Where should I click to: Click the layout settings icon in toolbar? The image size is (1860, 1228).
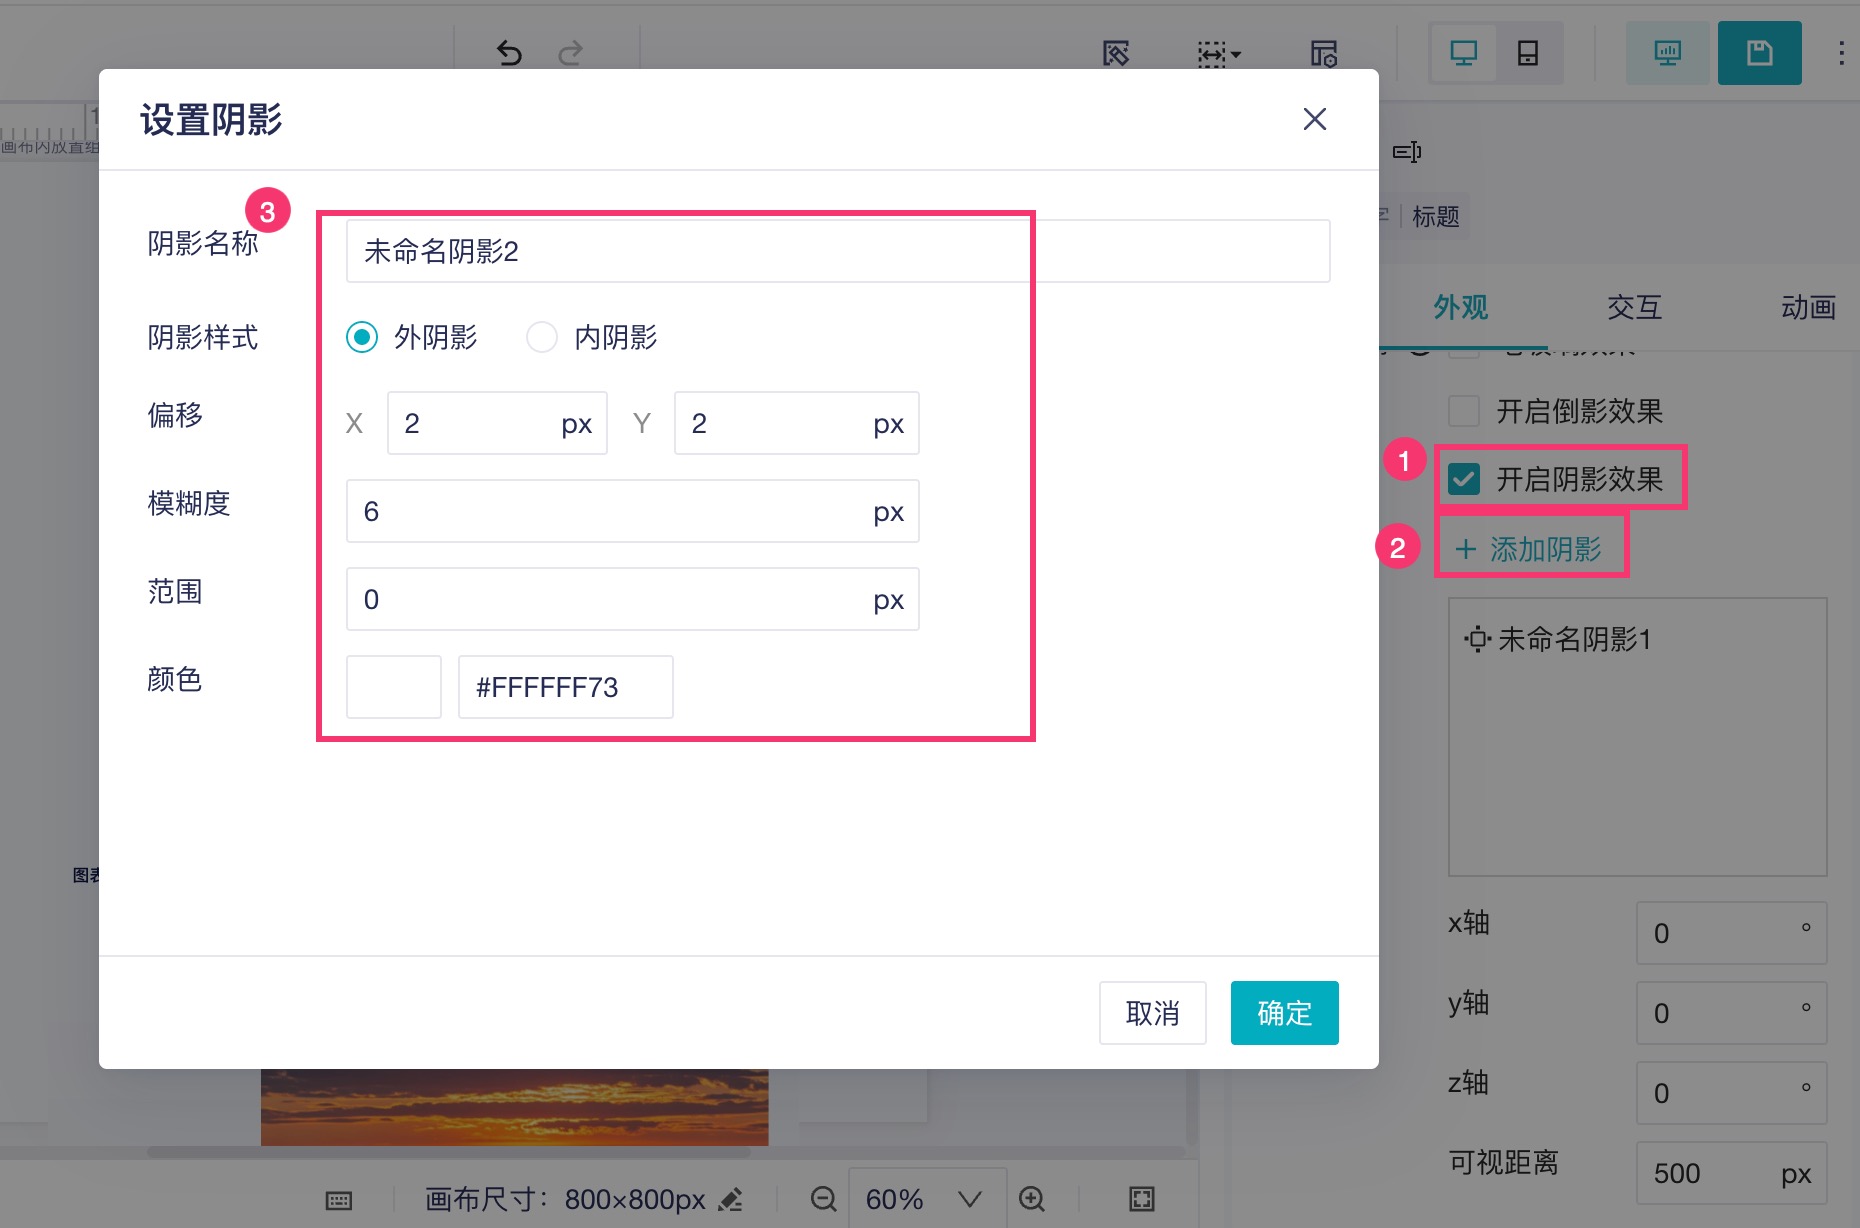click(1324, 54)
